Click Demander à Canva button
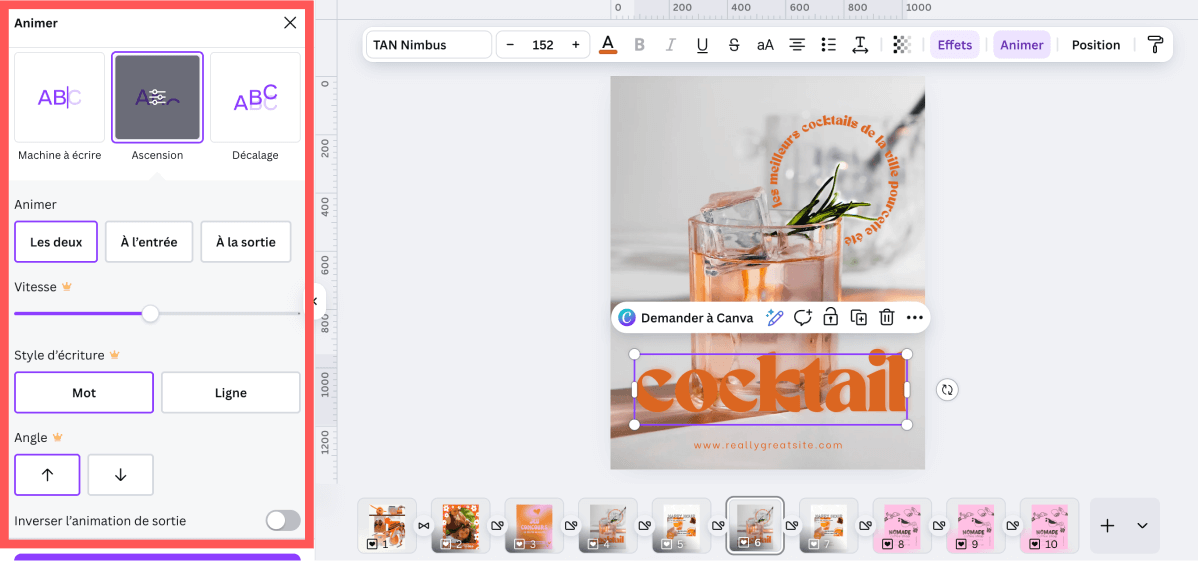Screen dimensions: 1200x561 (685, 318)
